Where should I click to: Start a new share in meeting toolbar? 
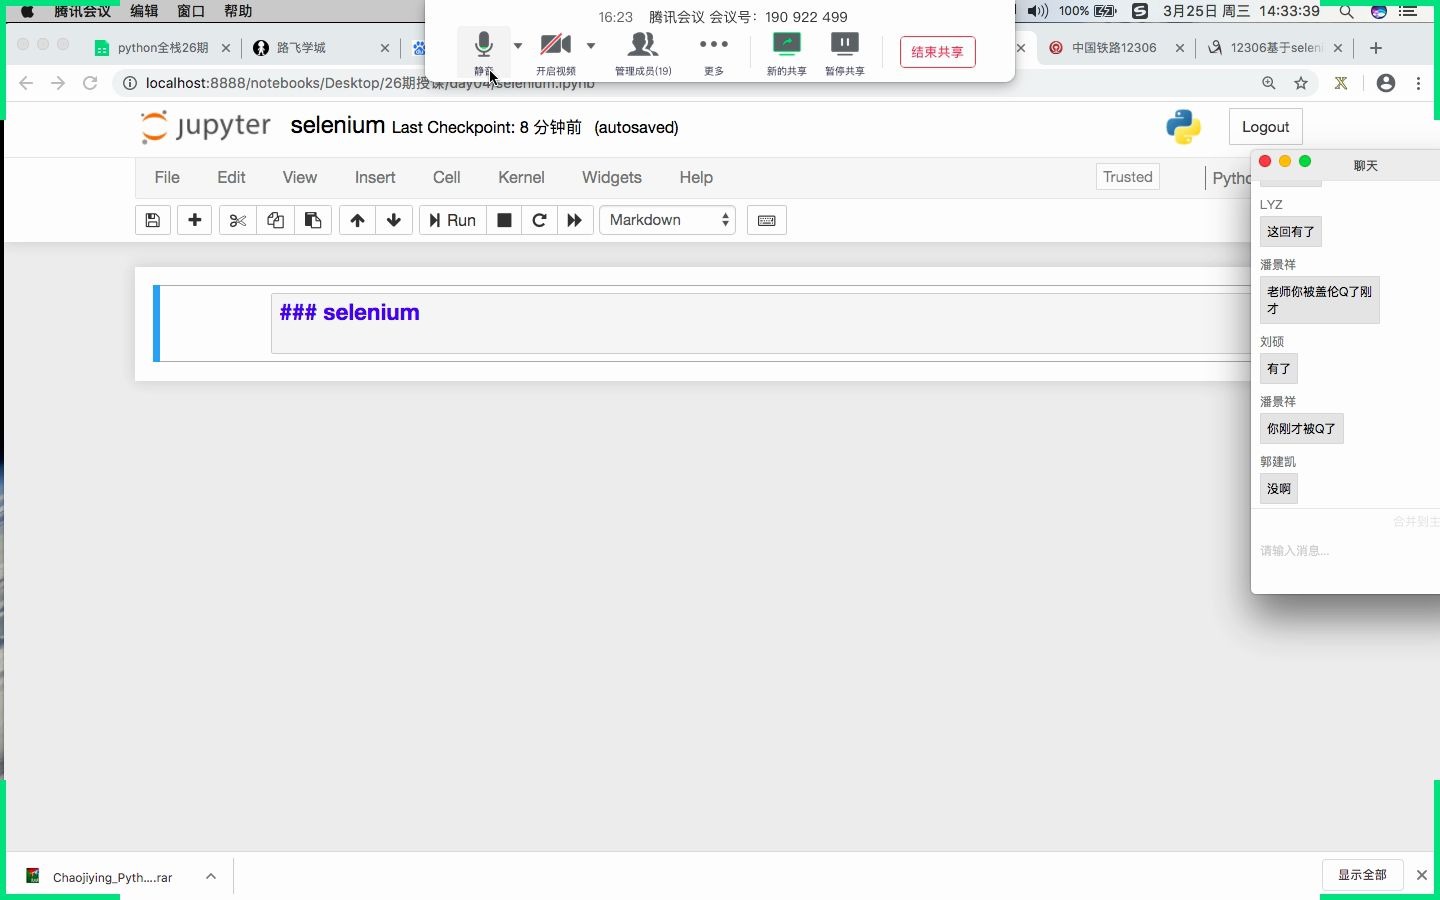tap(787, 52)
